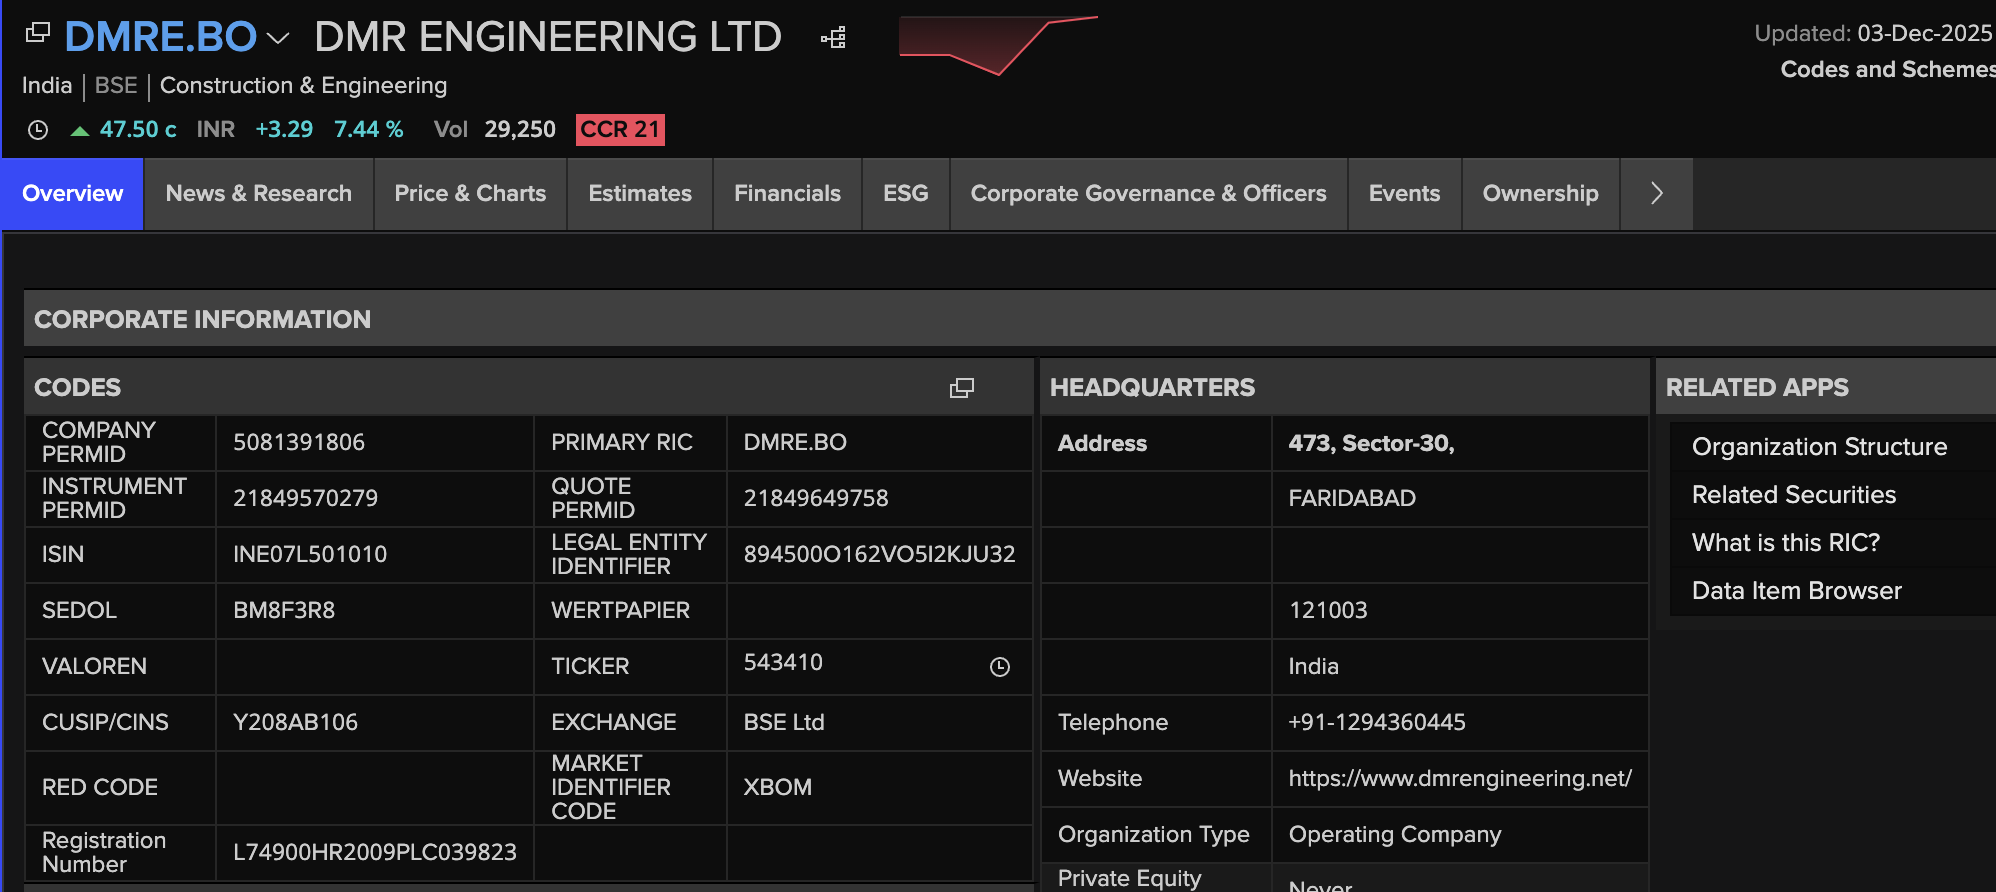Select the telephone number +91-1294360445
Viewport: 1996px width, 892px height.
click(1377, 723)
